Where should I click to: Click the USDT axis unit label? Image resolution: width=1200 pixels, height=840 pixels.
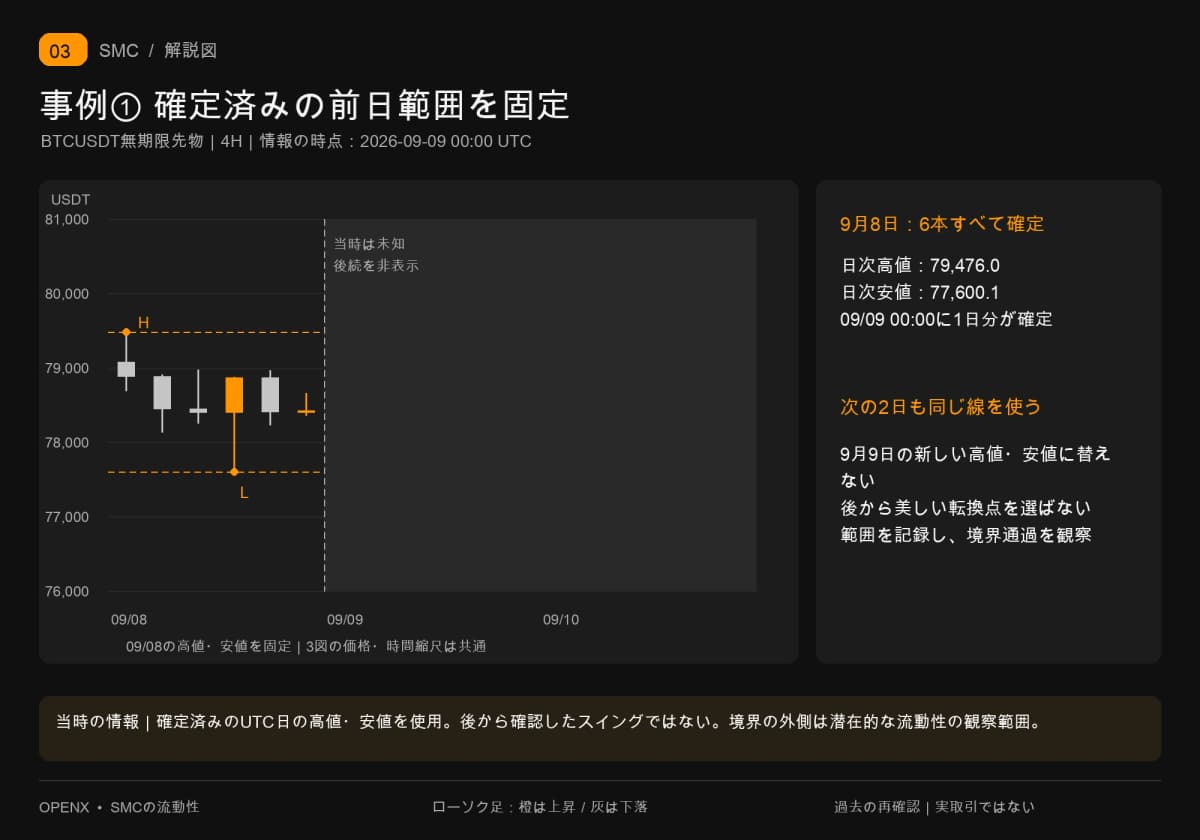pos(70,199)
